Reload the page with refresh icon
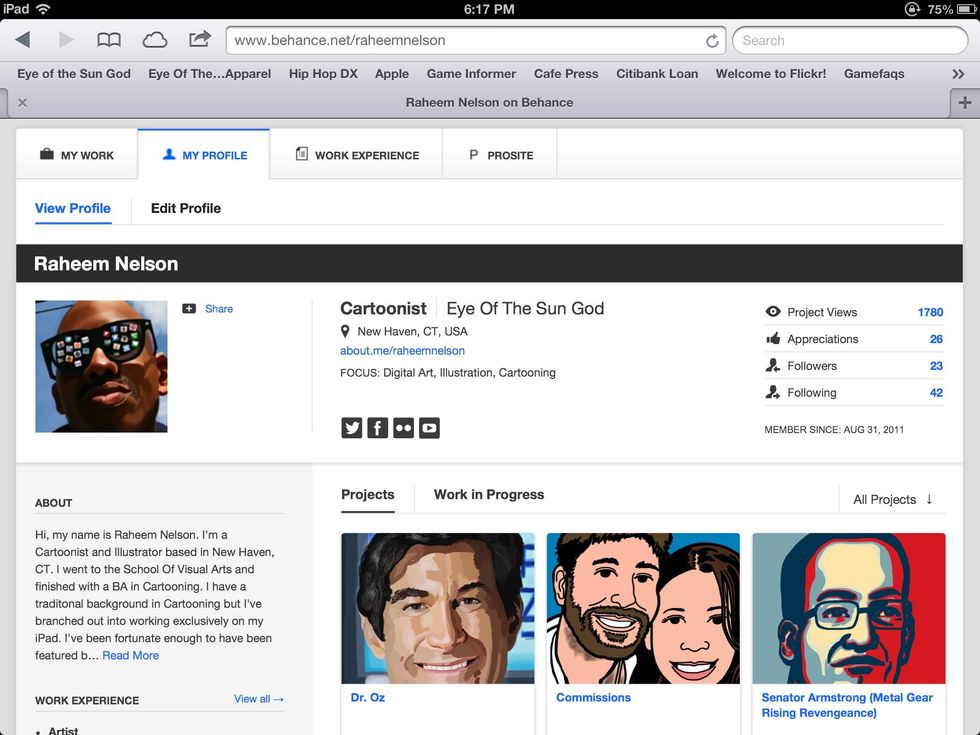 click(712, 41)
